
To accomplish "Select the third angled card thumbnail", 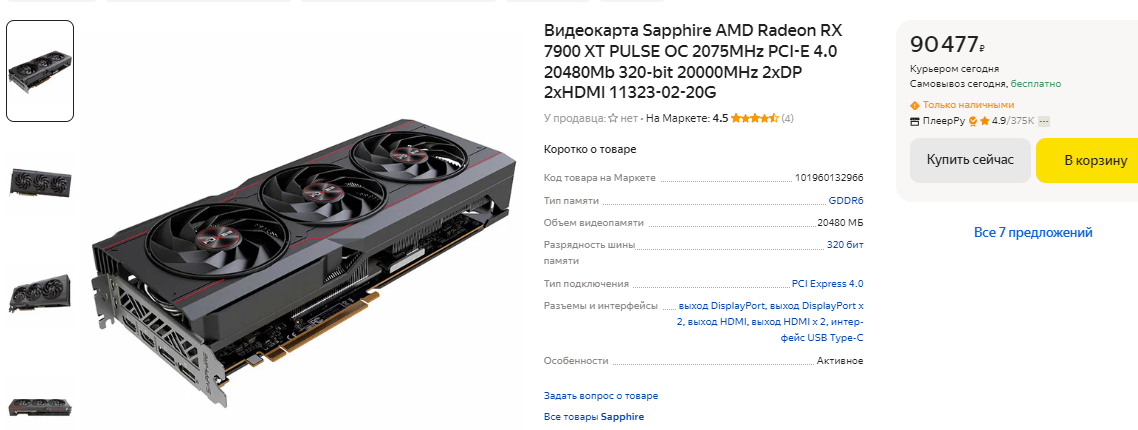I will pyautogui.click(x=40, y=293).
